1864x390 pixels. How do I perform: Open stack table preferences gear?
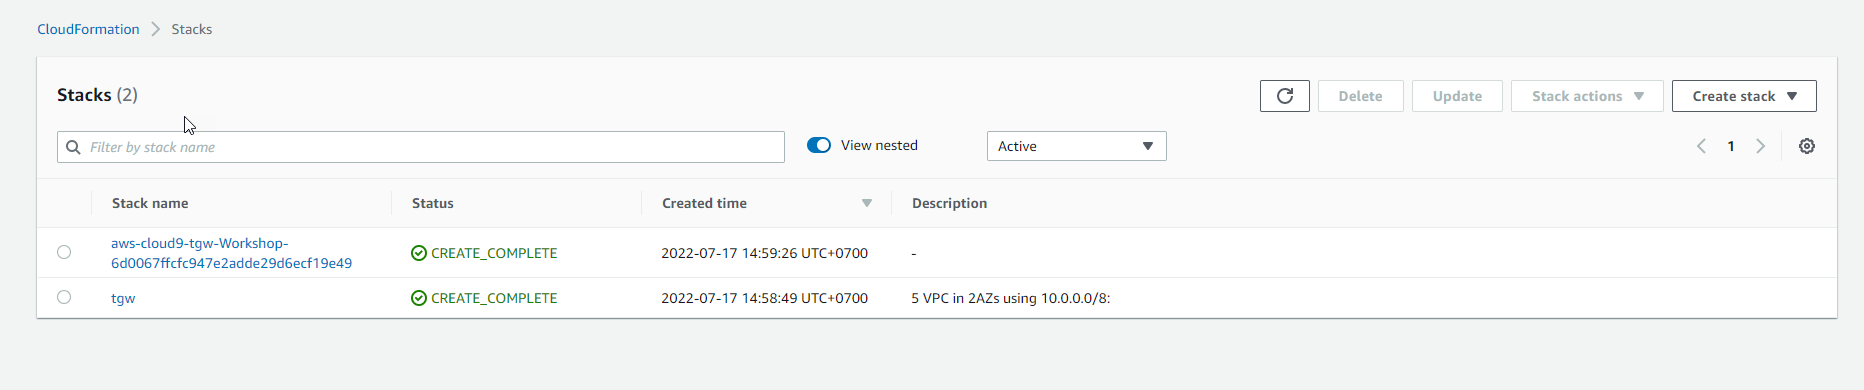click(x=1807, y=146)
